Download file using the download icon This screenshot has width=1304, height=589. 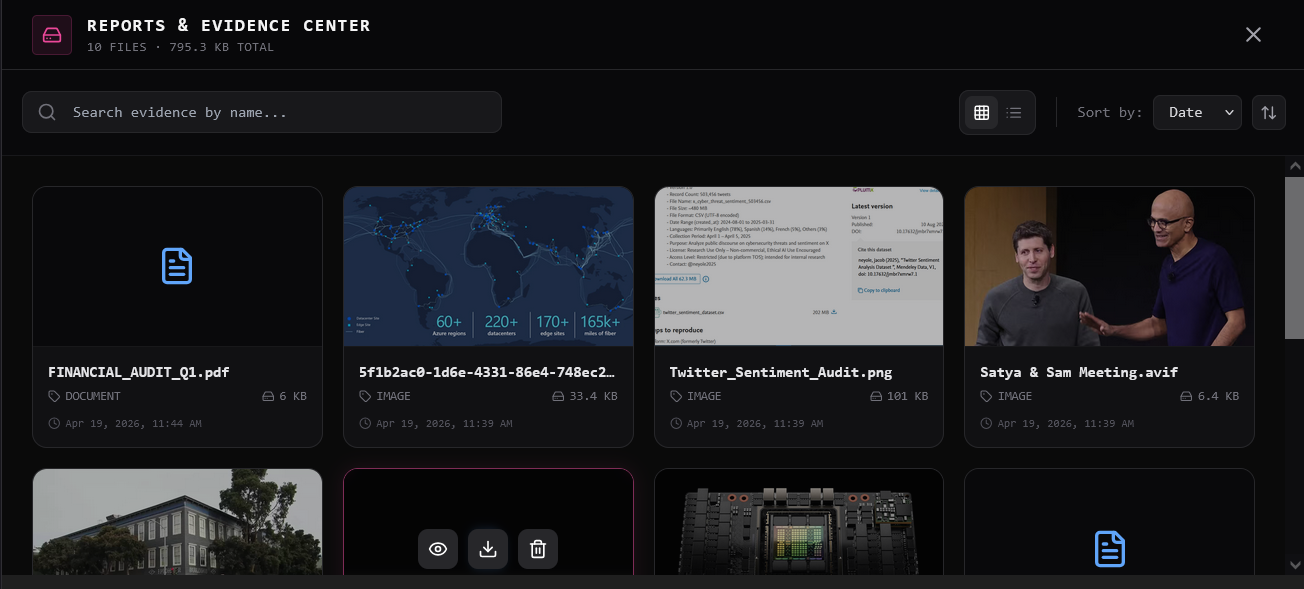pos(488,549)
